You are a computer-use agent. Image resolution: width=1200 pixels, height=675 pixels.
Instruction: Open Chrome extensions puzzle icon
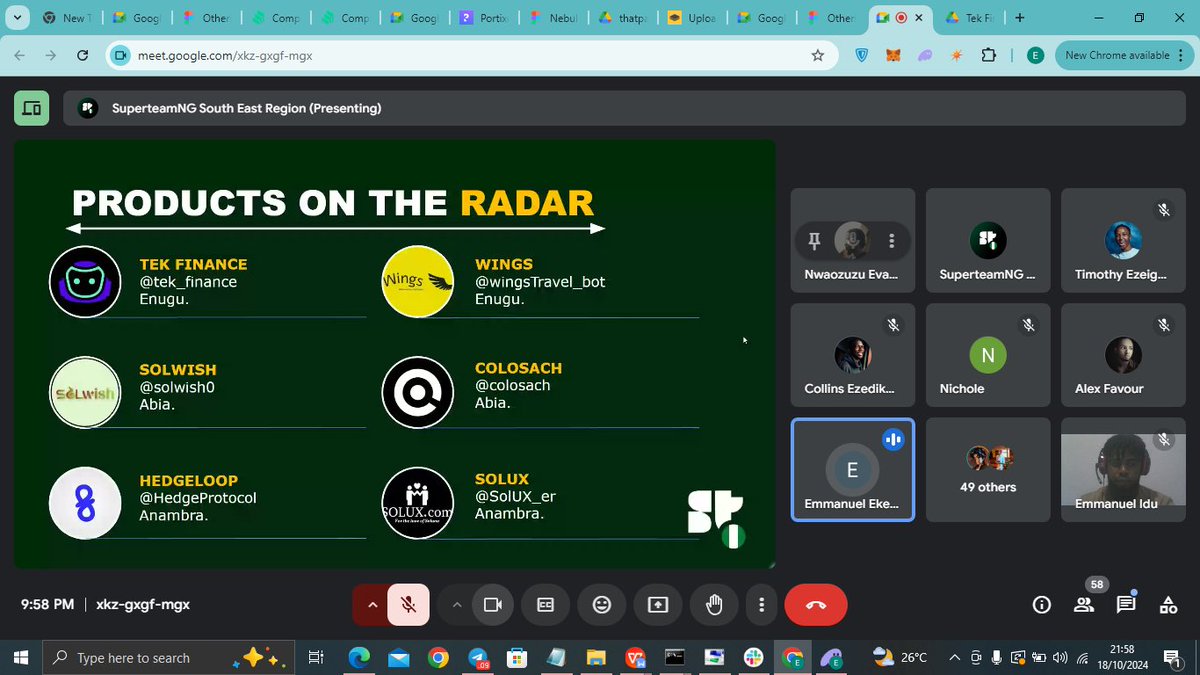coord(989,56)
